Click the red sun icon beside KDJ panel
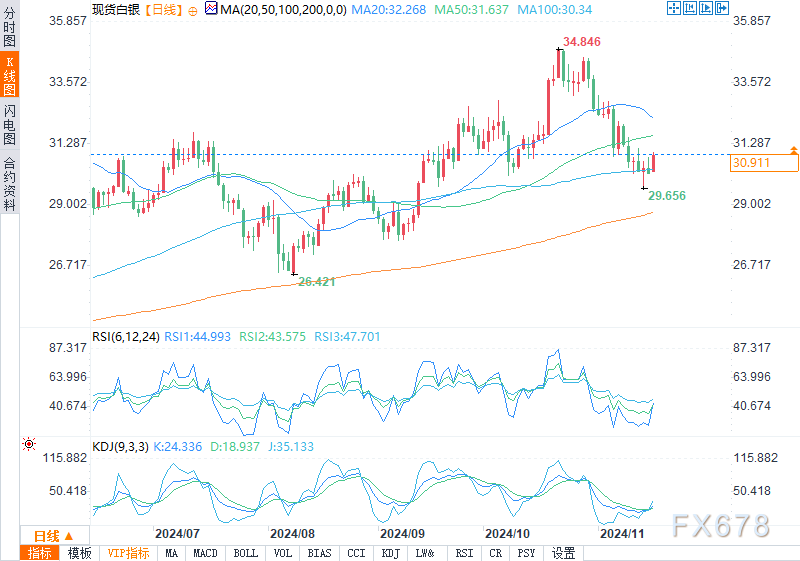Image resolution: width=800 pixels, height=561 pixels. tap(30, 443)
